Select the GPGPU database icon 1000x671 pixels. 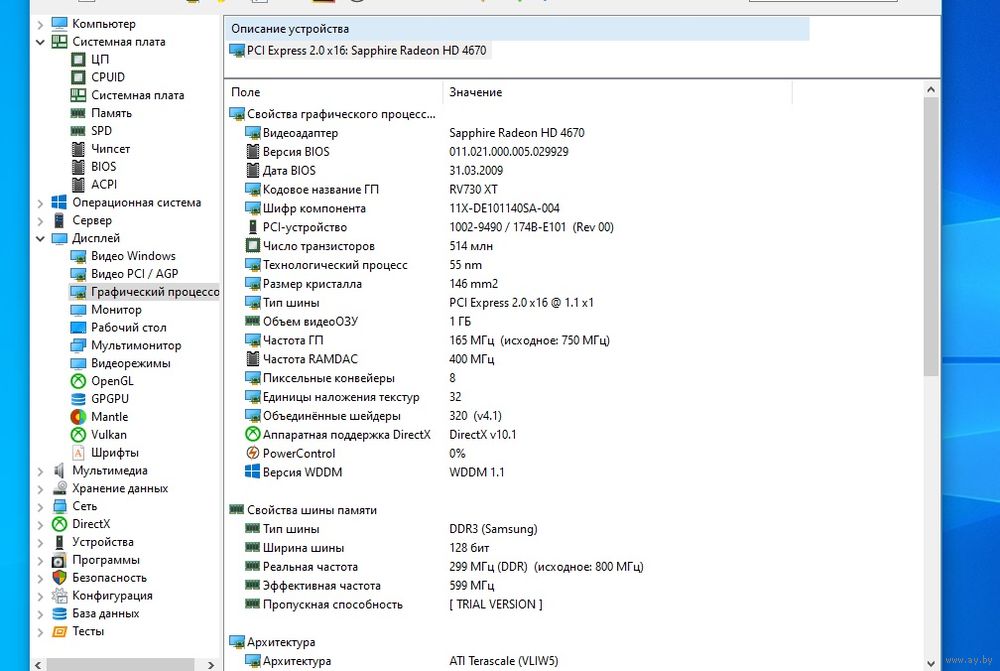pyautogui.click(x=78, y=399)
